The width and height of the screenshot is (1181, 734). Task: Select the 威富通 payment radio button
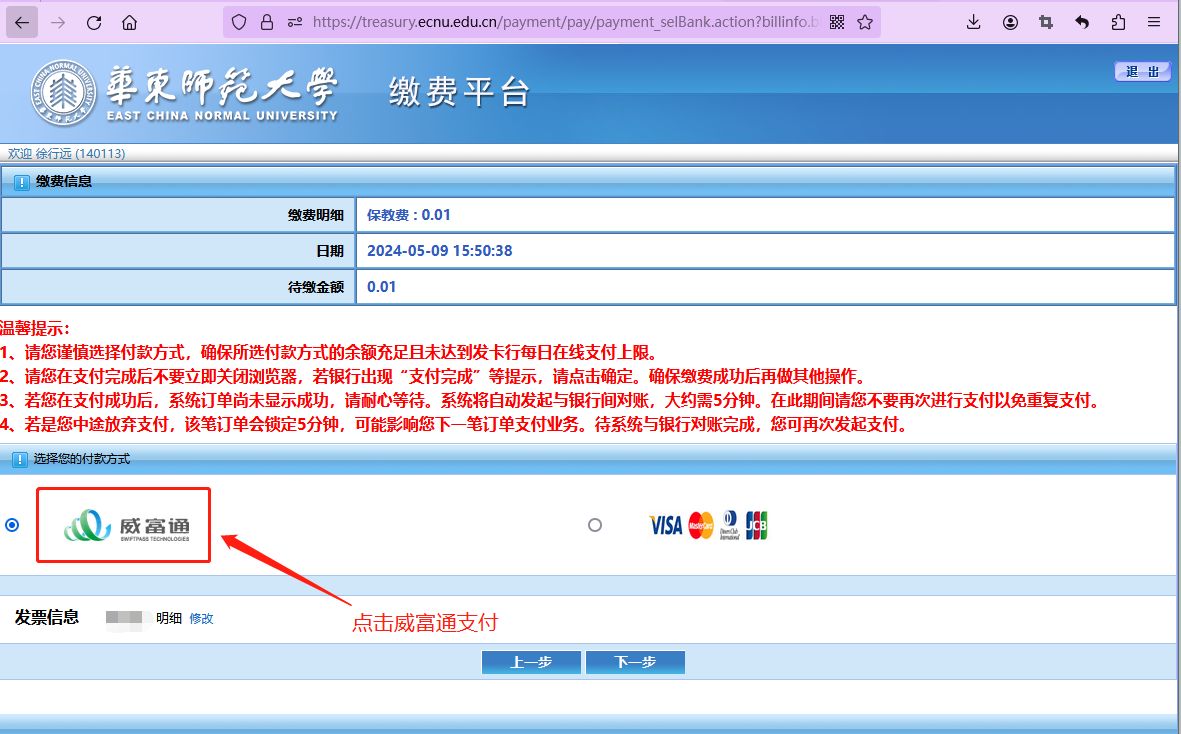[12, 525]
